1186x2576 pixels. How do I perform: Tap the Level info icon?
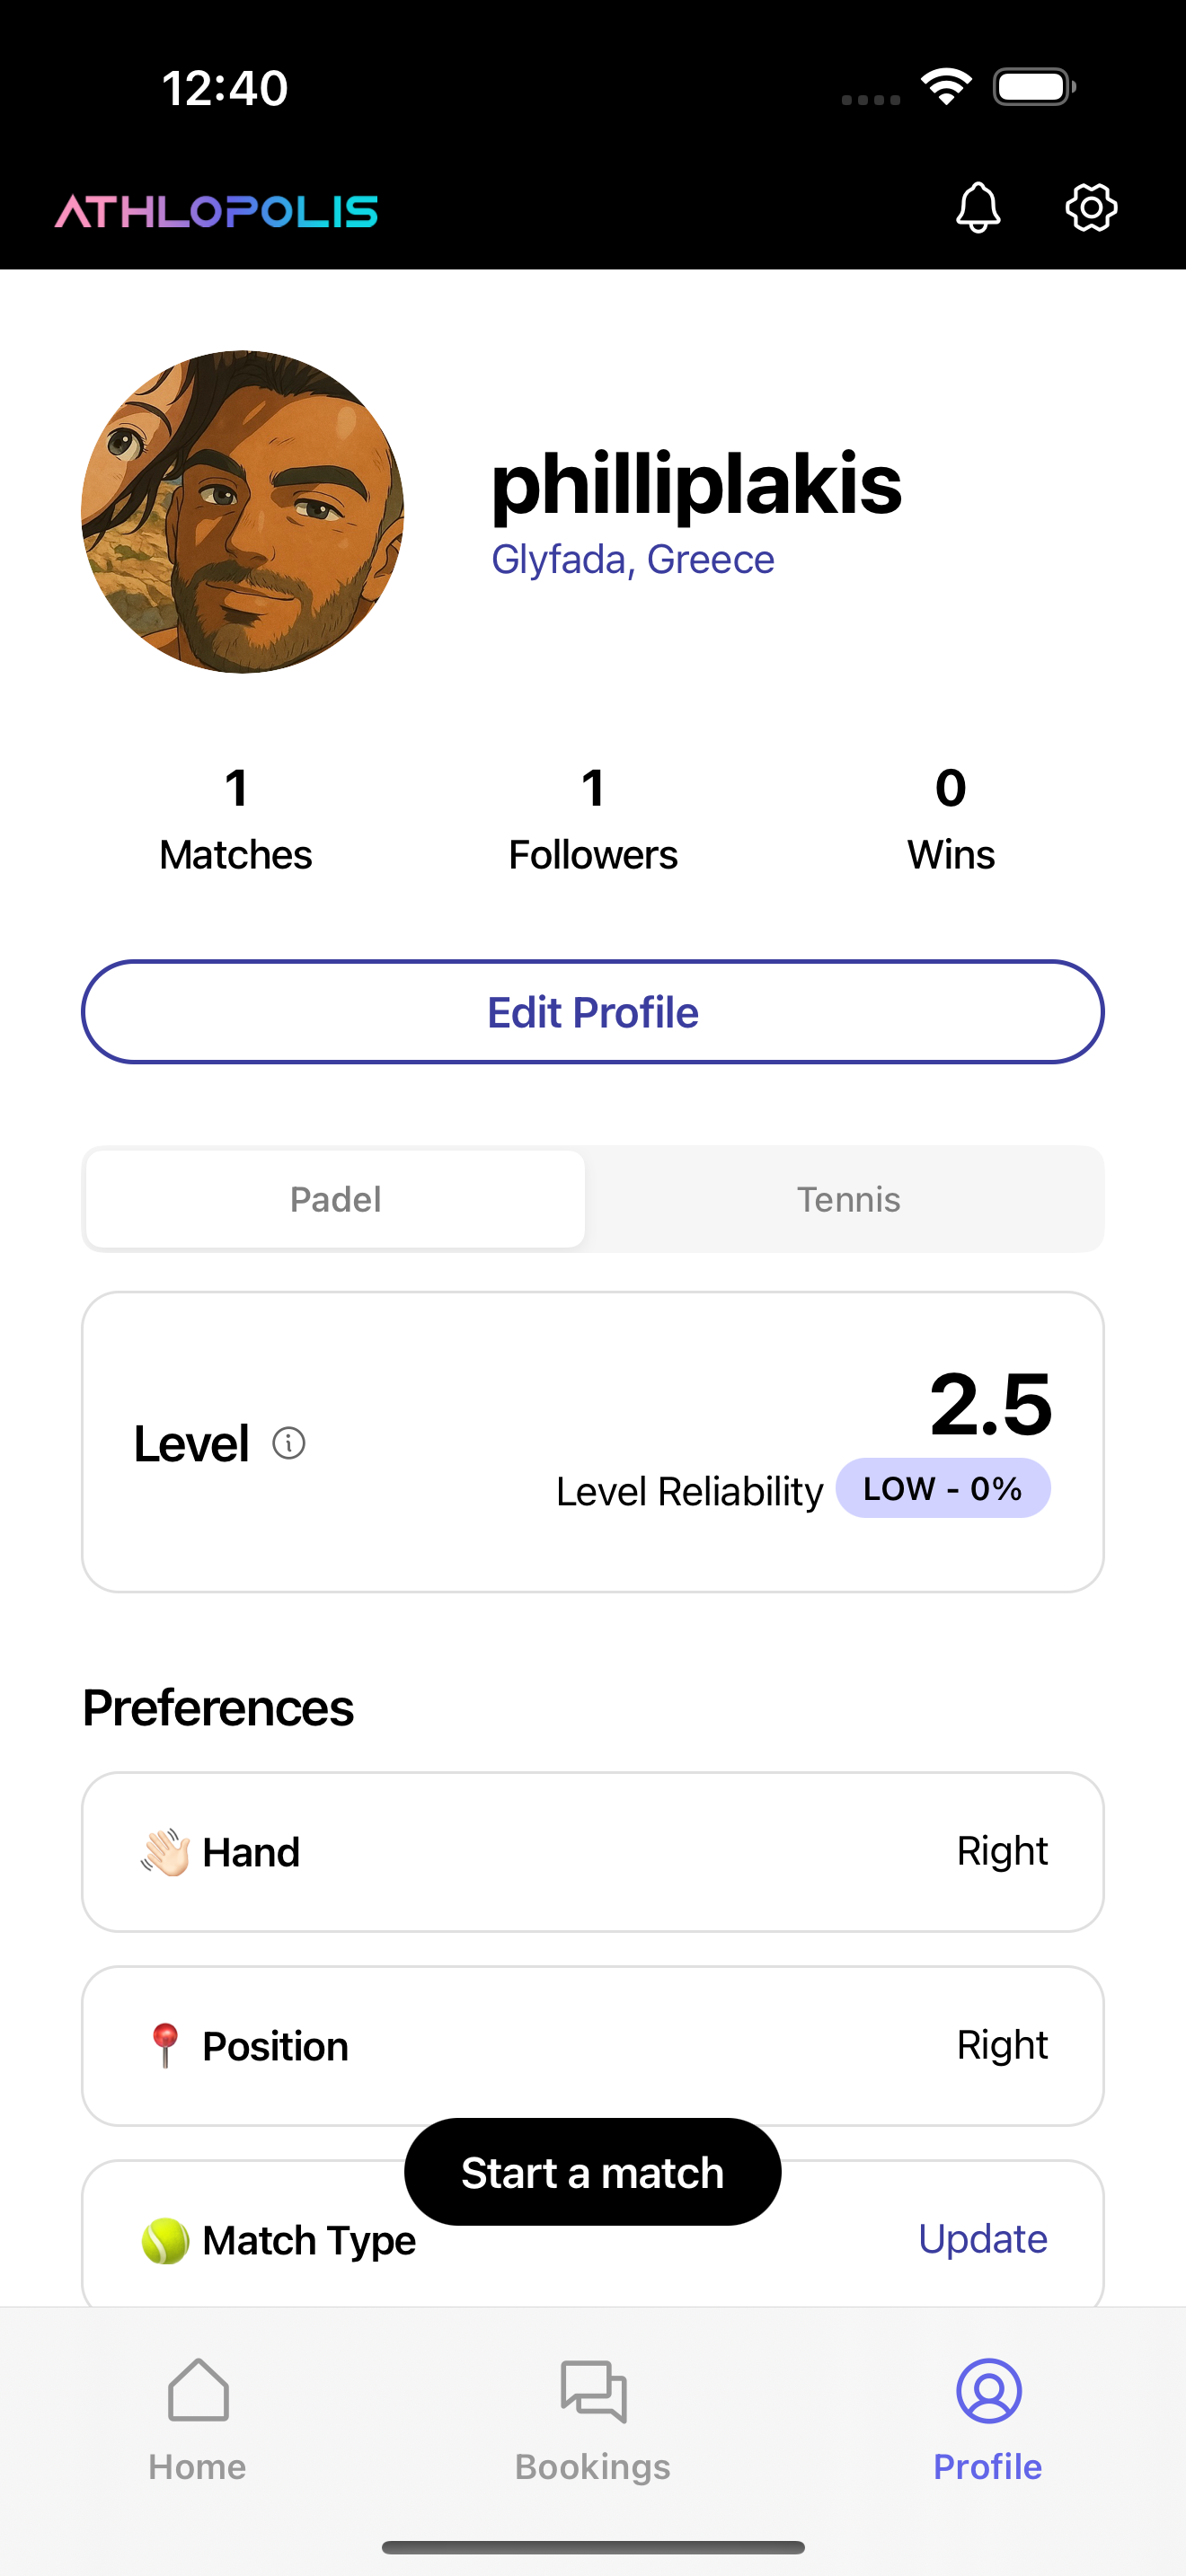coord(289,1443)
